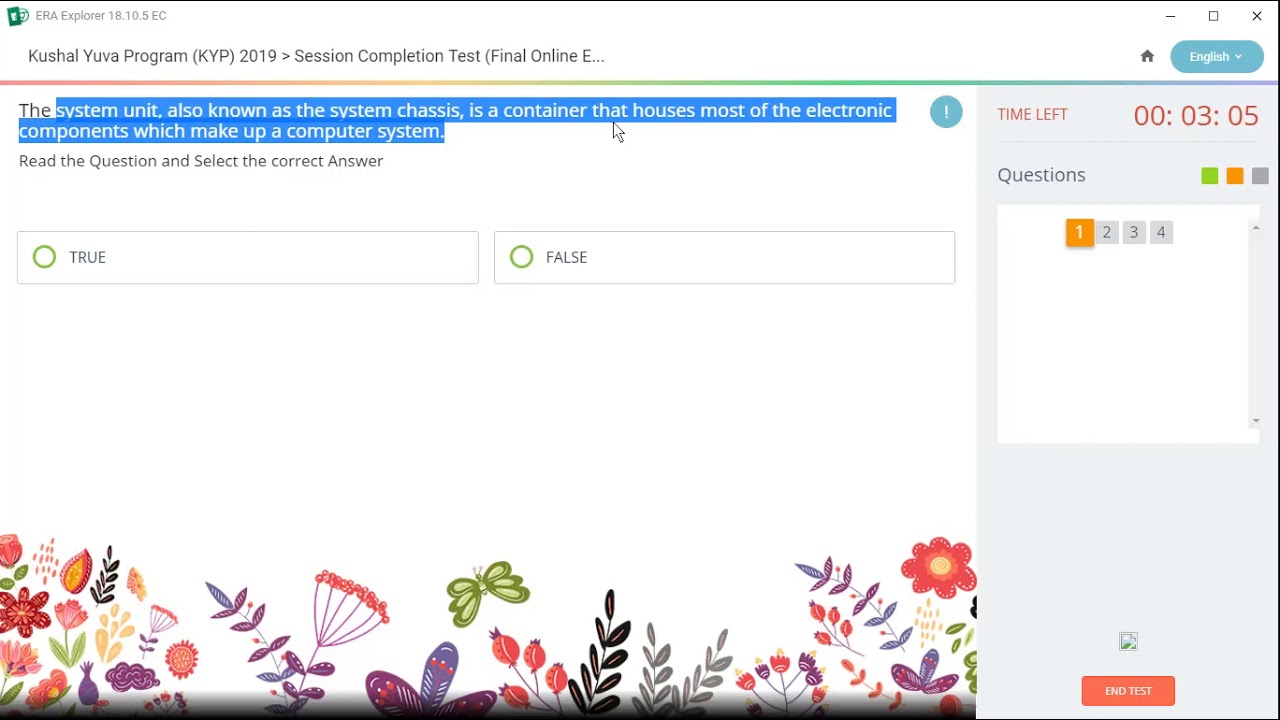Click 'Read the Question and Select' instruction
This screenshot has height=720, width=1280.
point(201,161)
